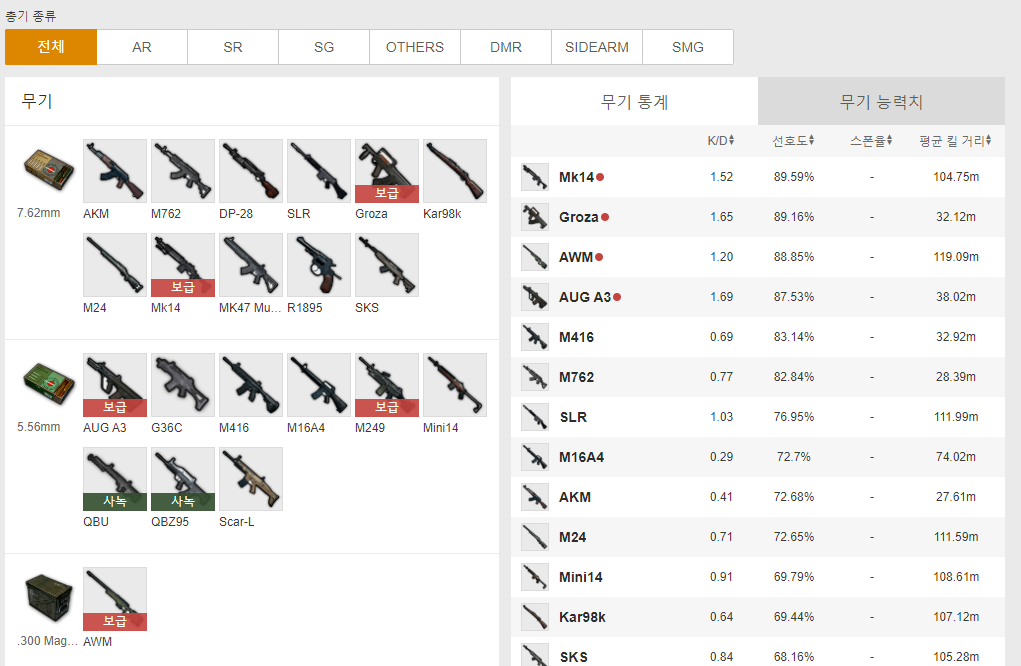This screenshot has height=666, width=1021.
Task: Show the 무기 능력치 tab
Action: click(x=882, y=102)
